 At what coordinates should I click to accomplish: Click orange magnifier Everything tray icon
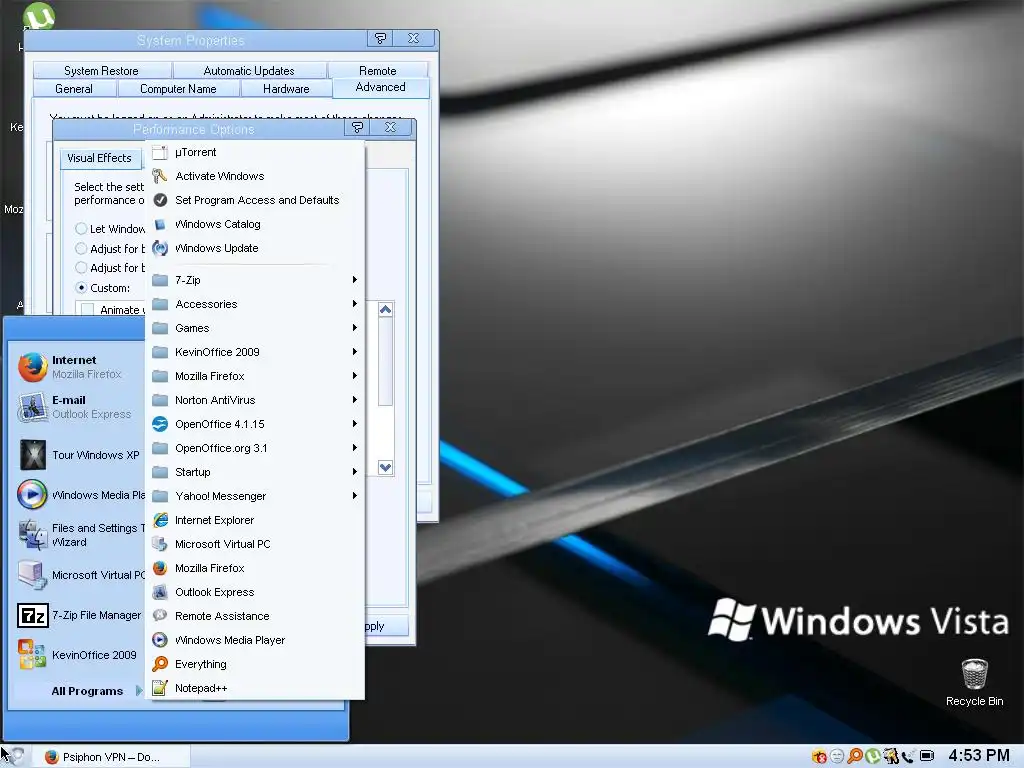(854, 756)
